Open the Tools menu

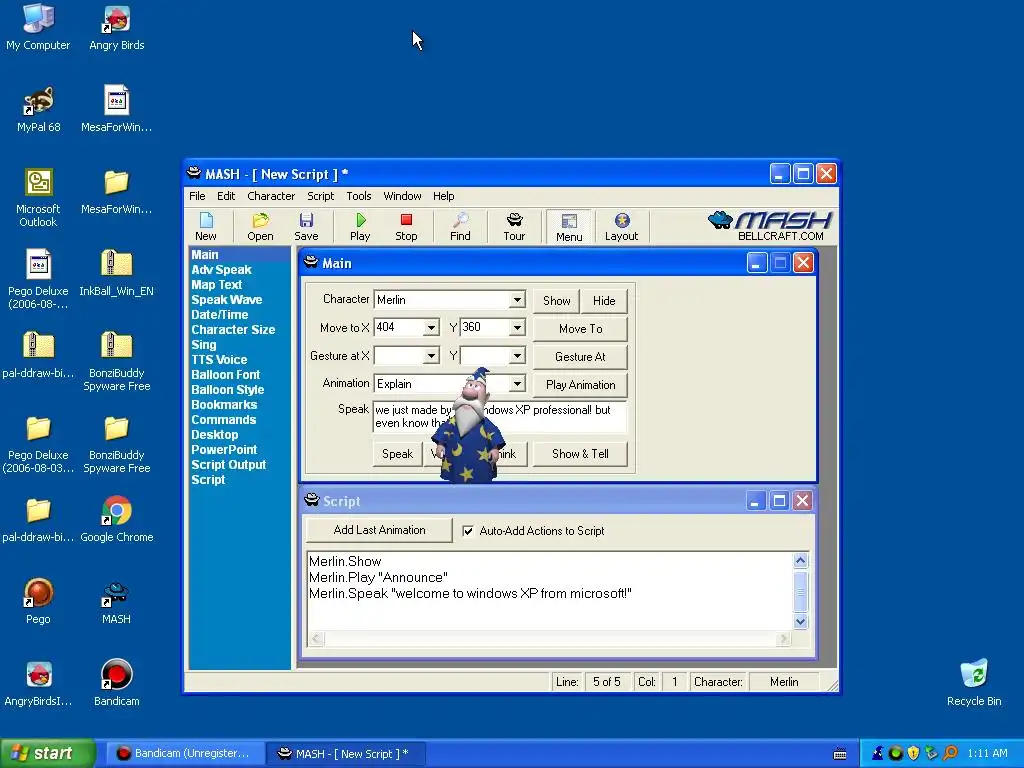click(359, 196)
